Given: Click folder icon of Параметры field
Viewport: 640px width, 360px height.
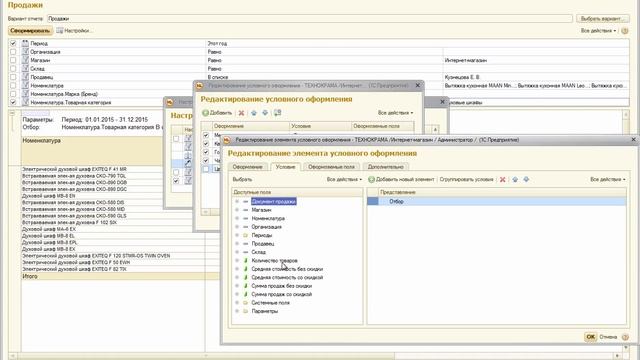Looking at the screenshot, I should point(246,311).
